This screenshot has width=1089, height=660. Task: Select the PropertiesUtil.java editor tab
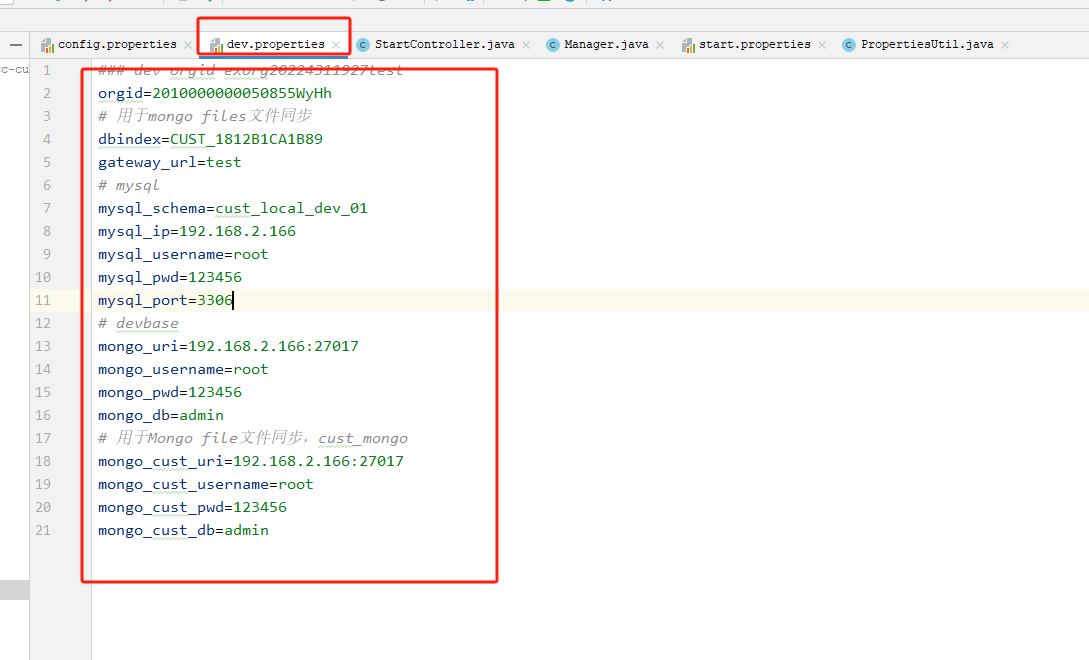926,45
